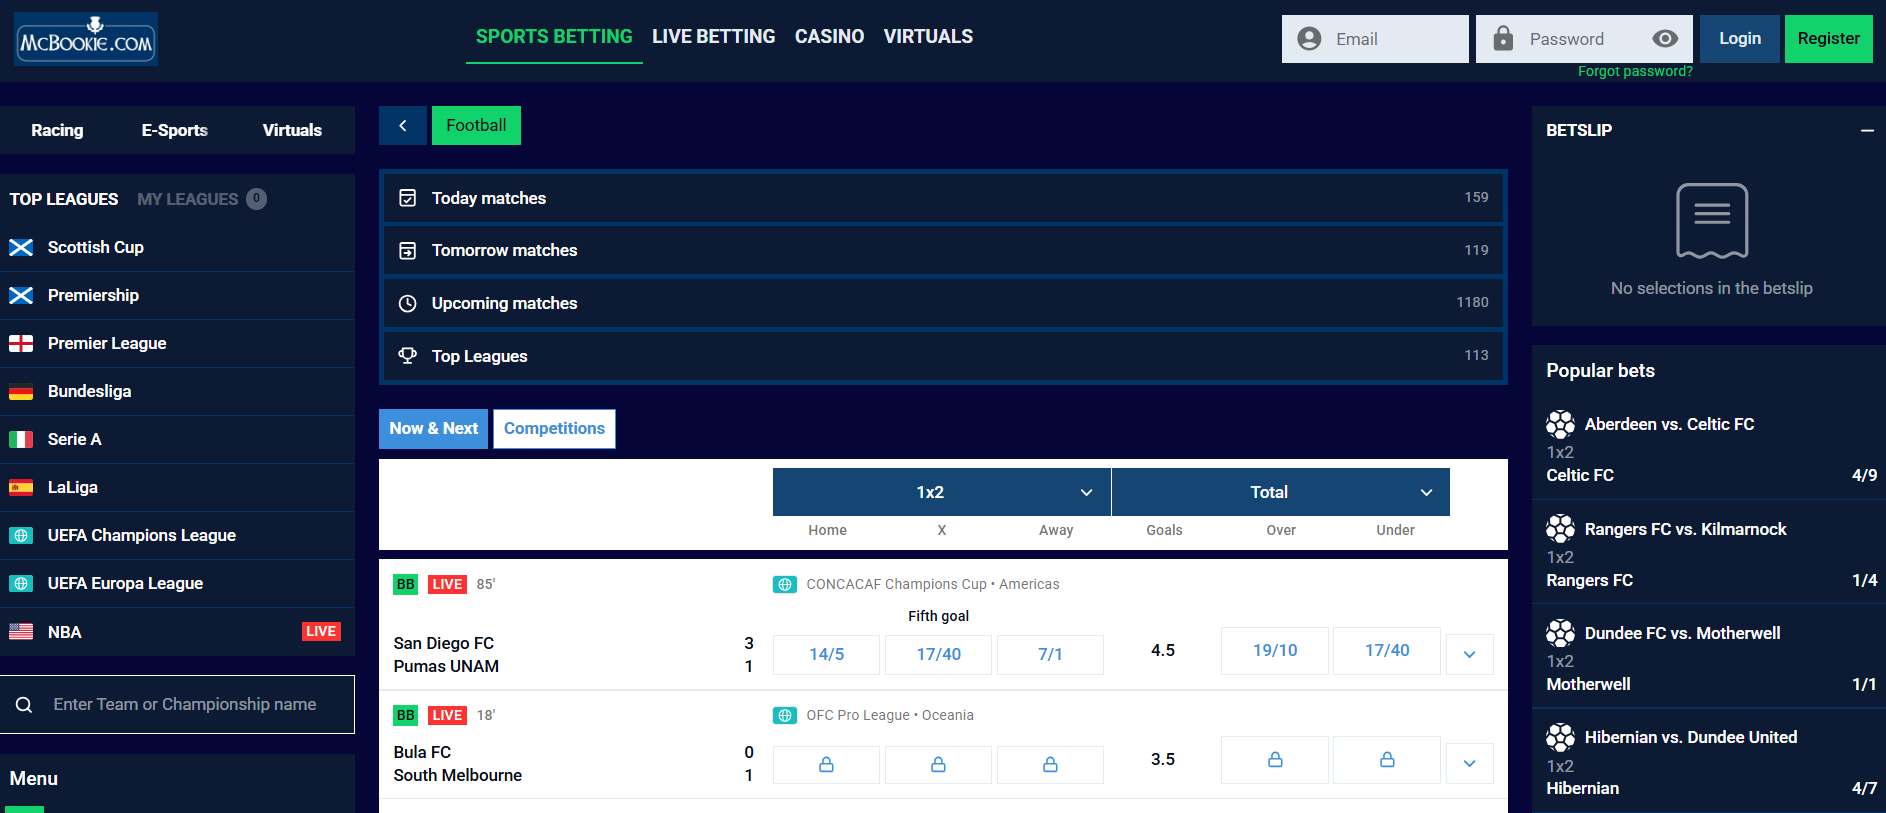Click the Email input field
The image size is (1886, 813).
coord(1375,39)
